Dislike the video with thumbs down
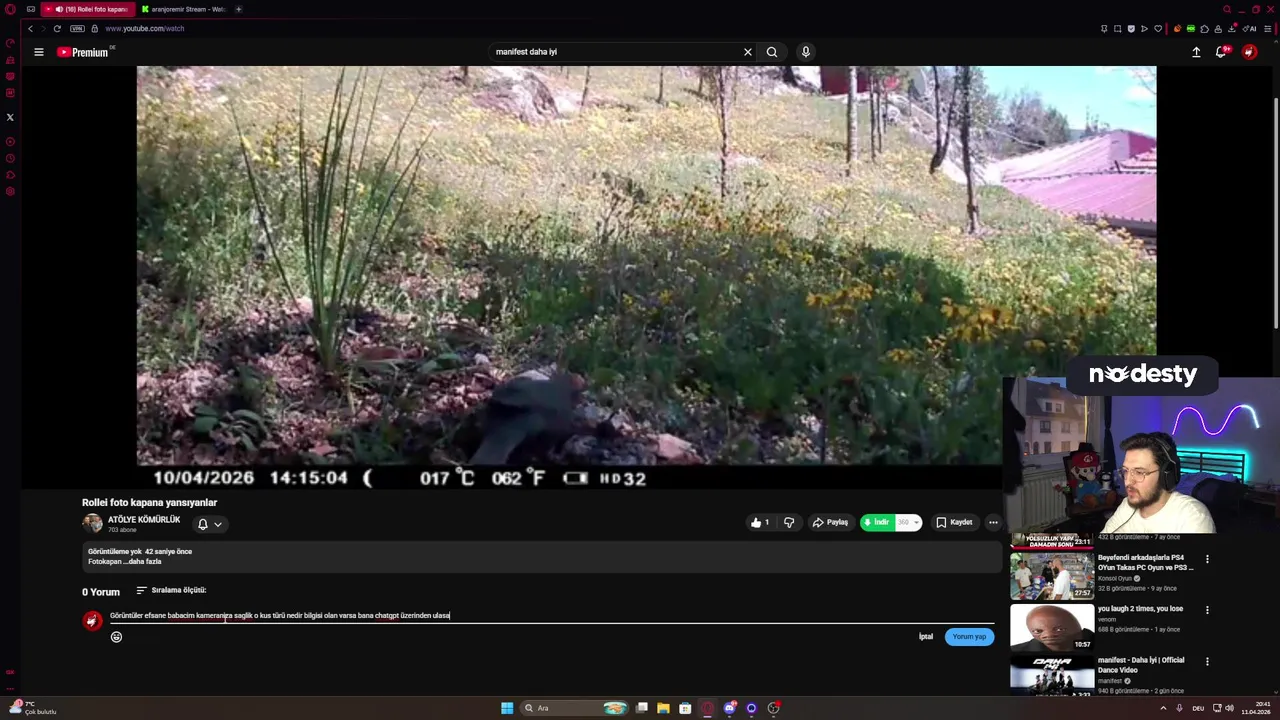The image size is (1280, 720). tap(789, 522)
